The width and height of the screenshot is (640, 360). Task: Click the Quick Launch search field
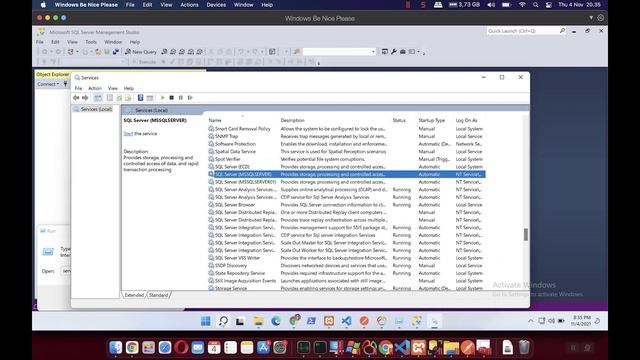coord(523,31)
